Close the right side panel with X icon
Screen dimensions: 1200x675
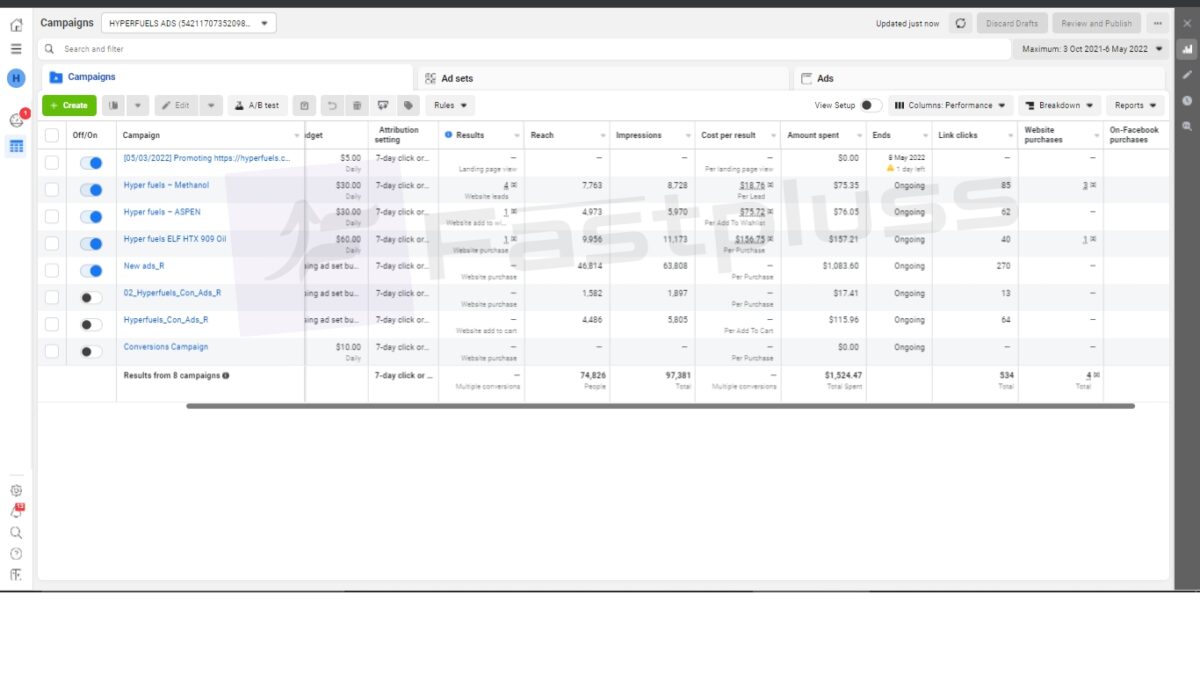coord(1187,22)
